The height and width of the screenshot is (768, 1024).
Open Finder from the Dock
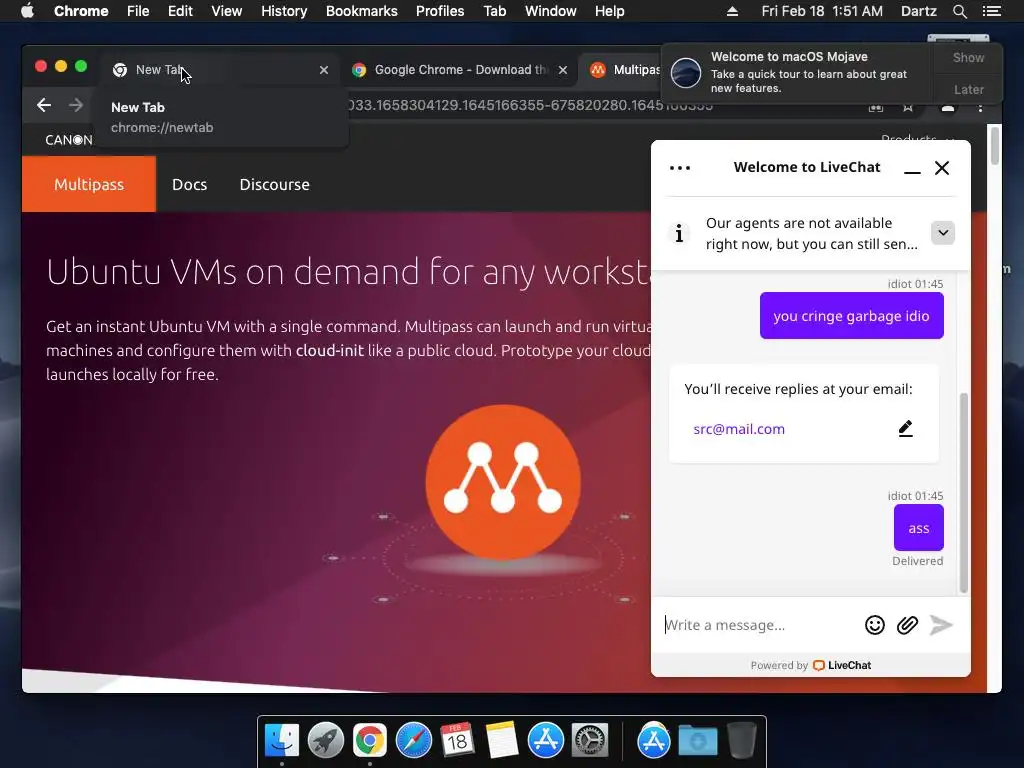[282, 741]
